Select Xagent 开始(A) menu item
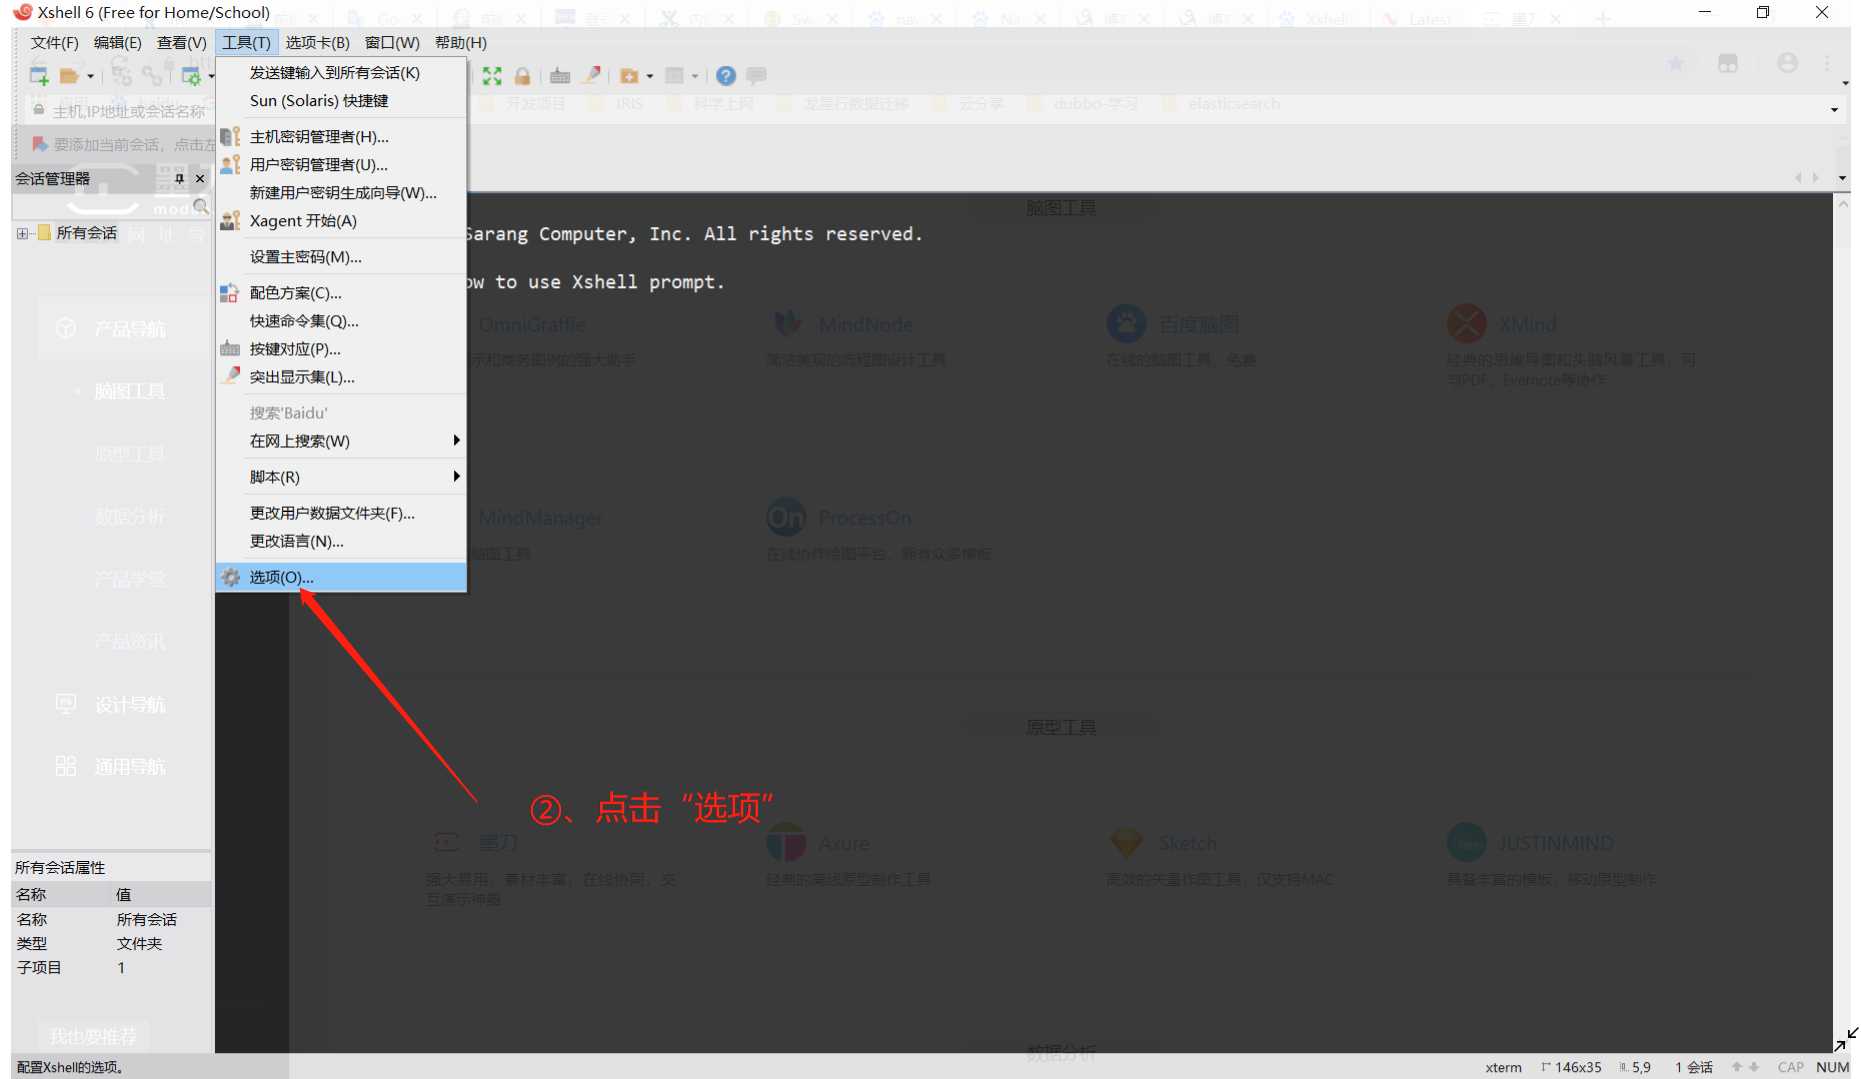The width and height of the screenshot is (1861, 1079). click(x=341, y=221)
